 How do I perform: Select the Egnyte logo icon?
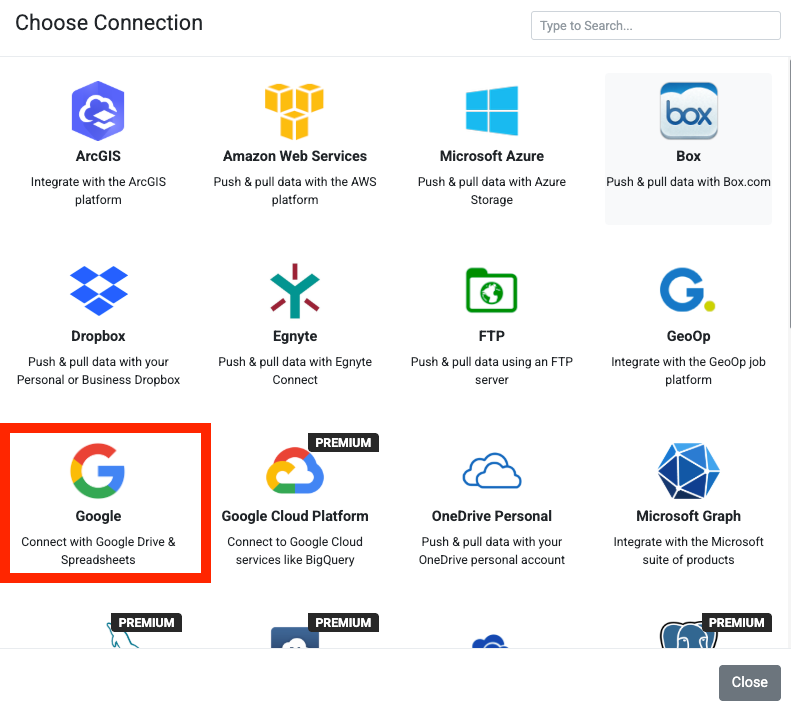(x=295, y=291)
